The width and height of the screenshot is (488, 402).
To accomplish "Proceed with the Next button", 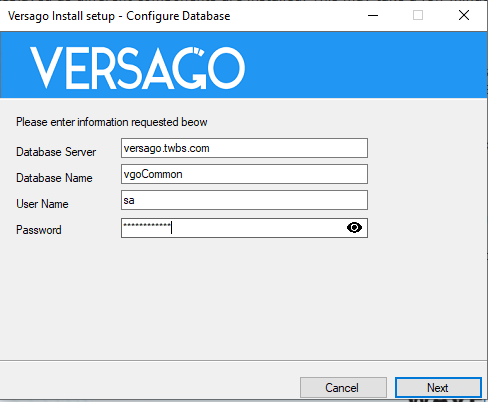I will pyautogui.click(x=438, y=388).
